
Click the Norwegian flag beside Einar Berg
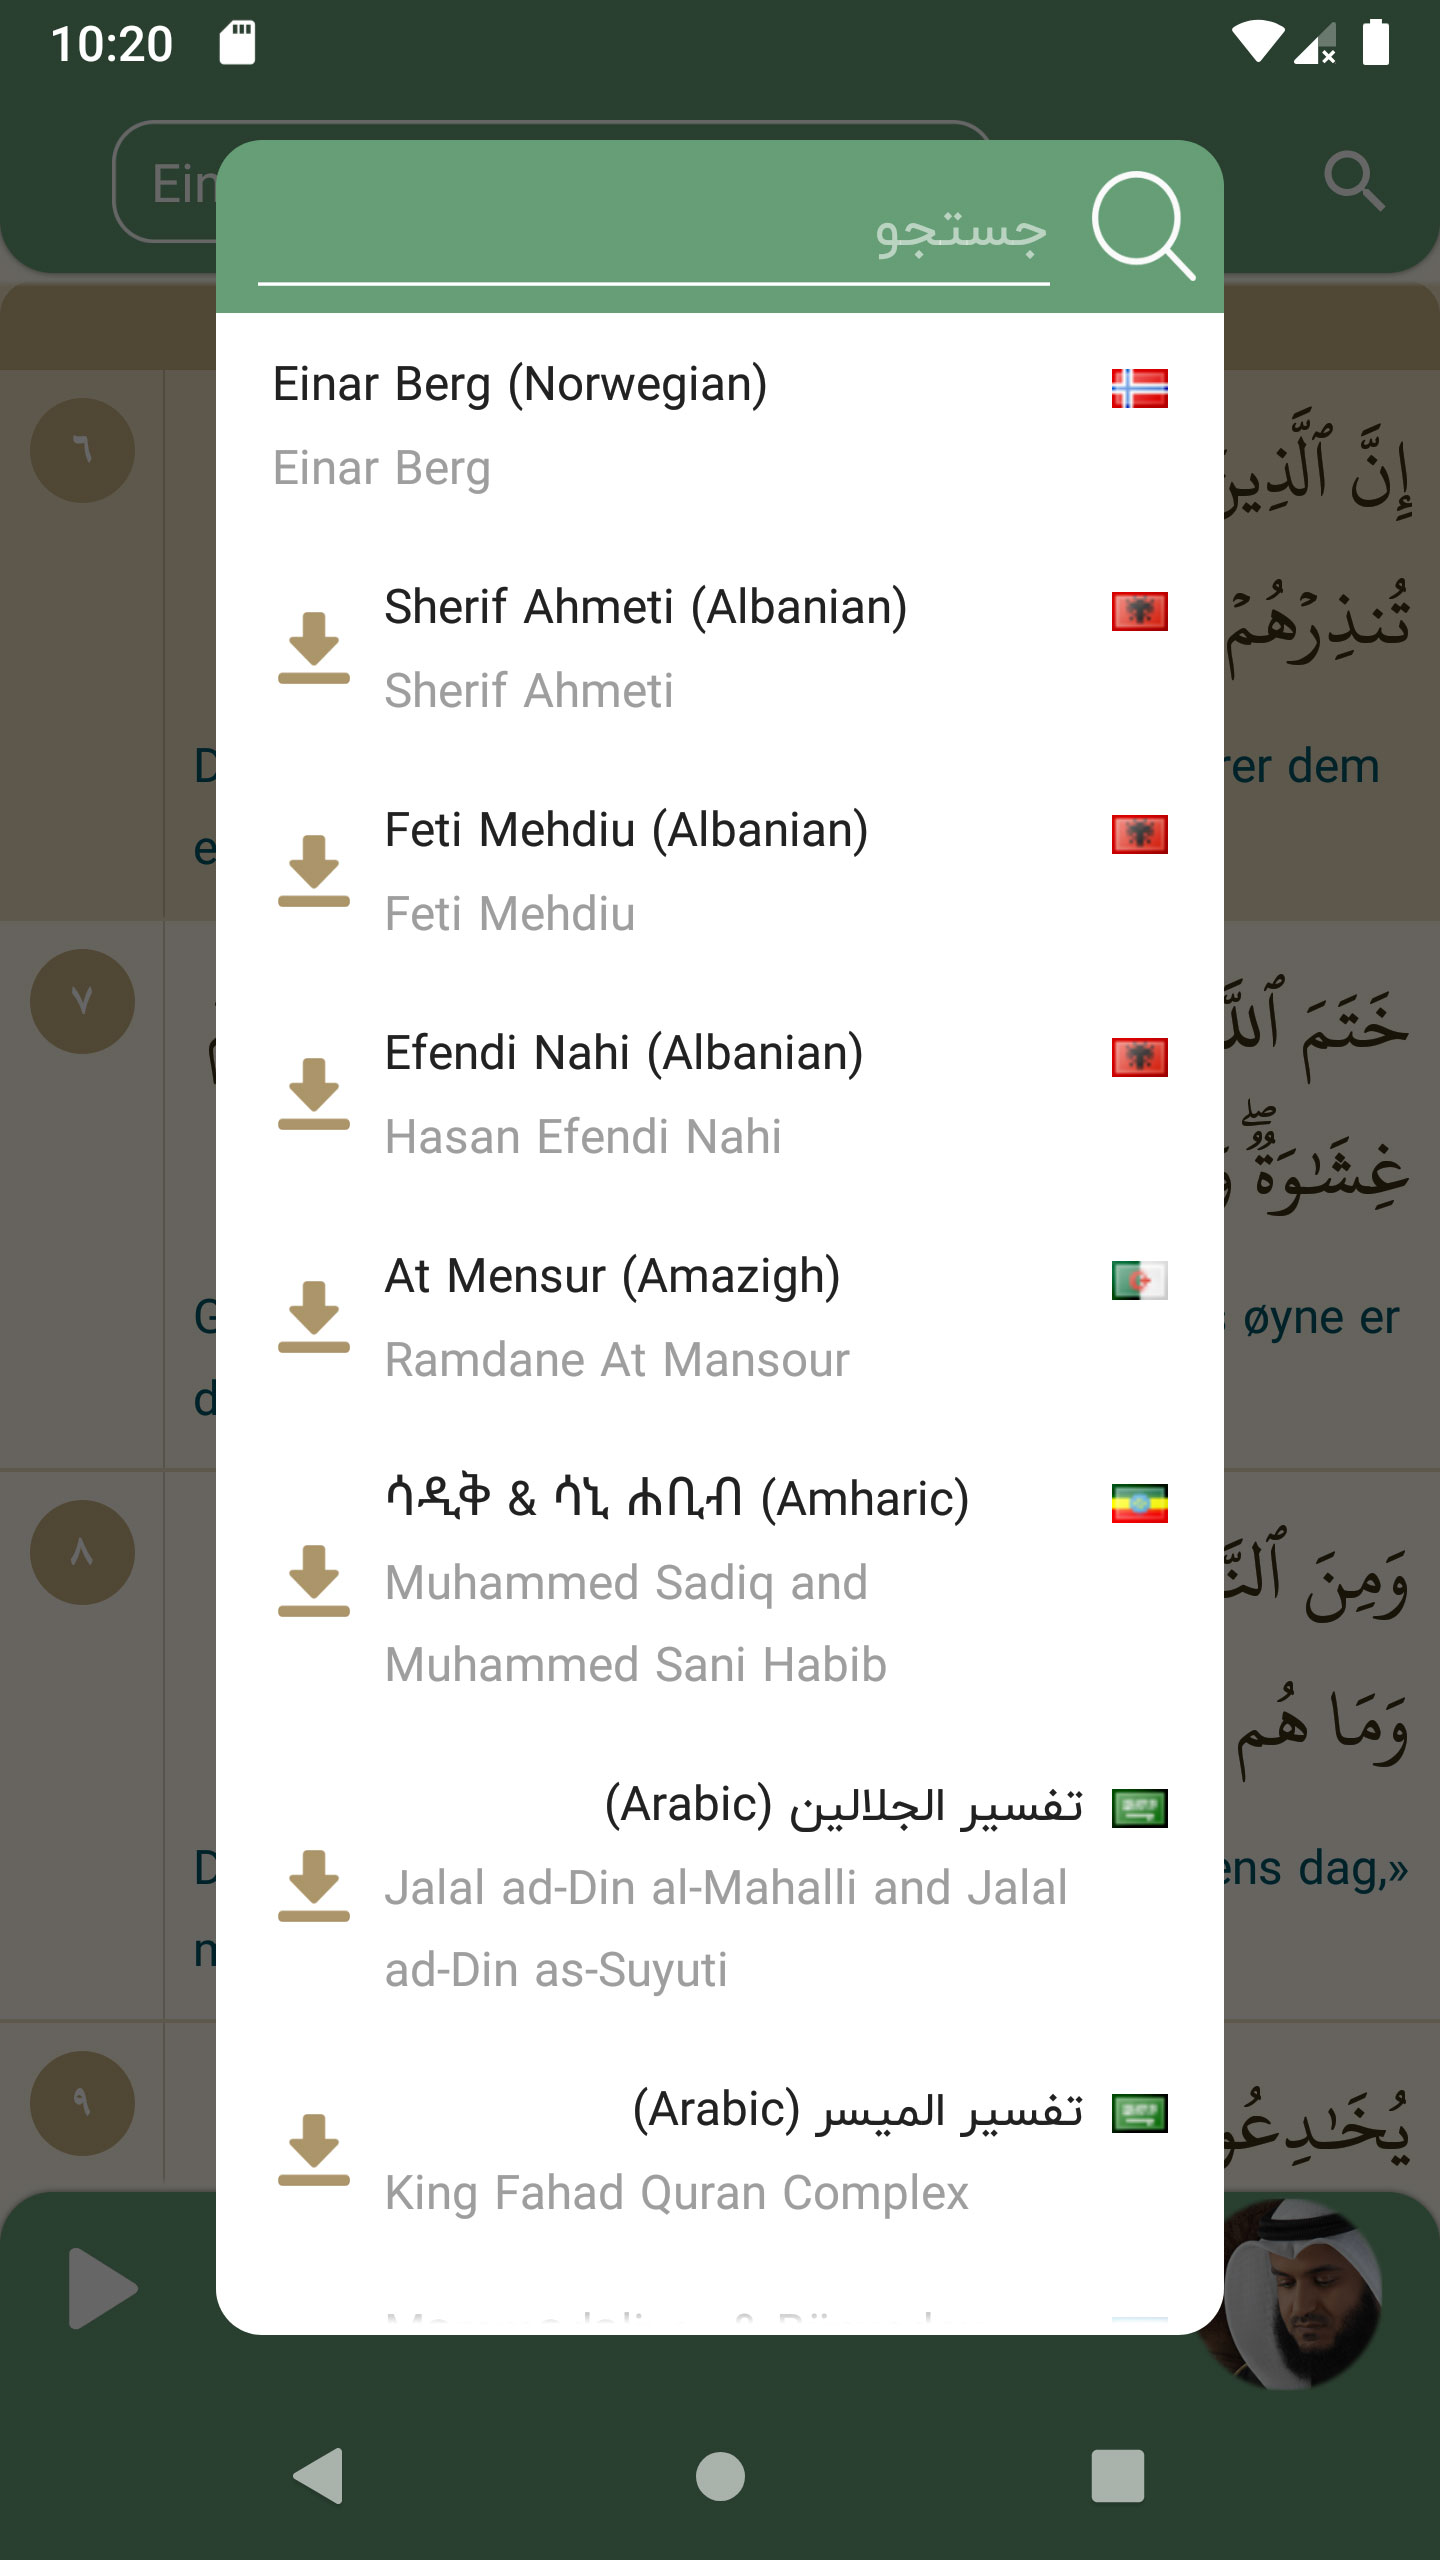click(x=1140, y=388)
